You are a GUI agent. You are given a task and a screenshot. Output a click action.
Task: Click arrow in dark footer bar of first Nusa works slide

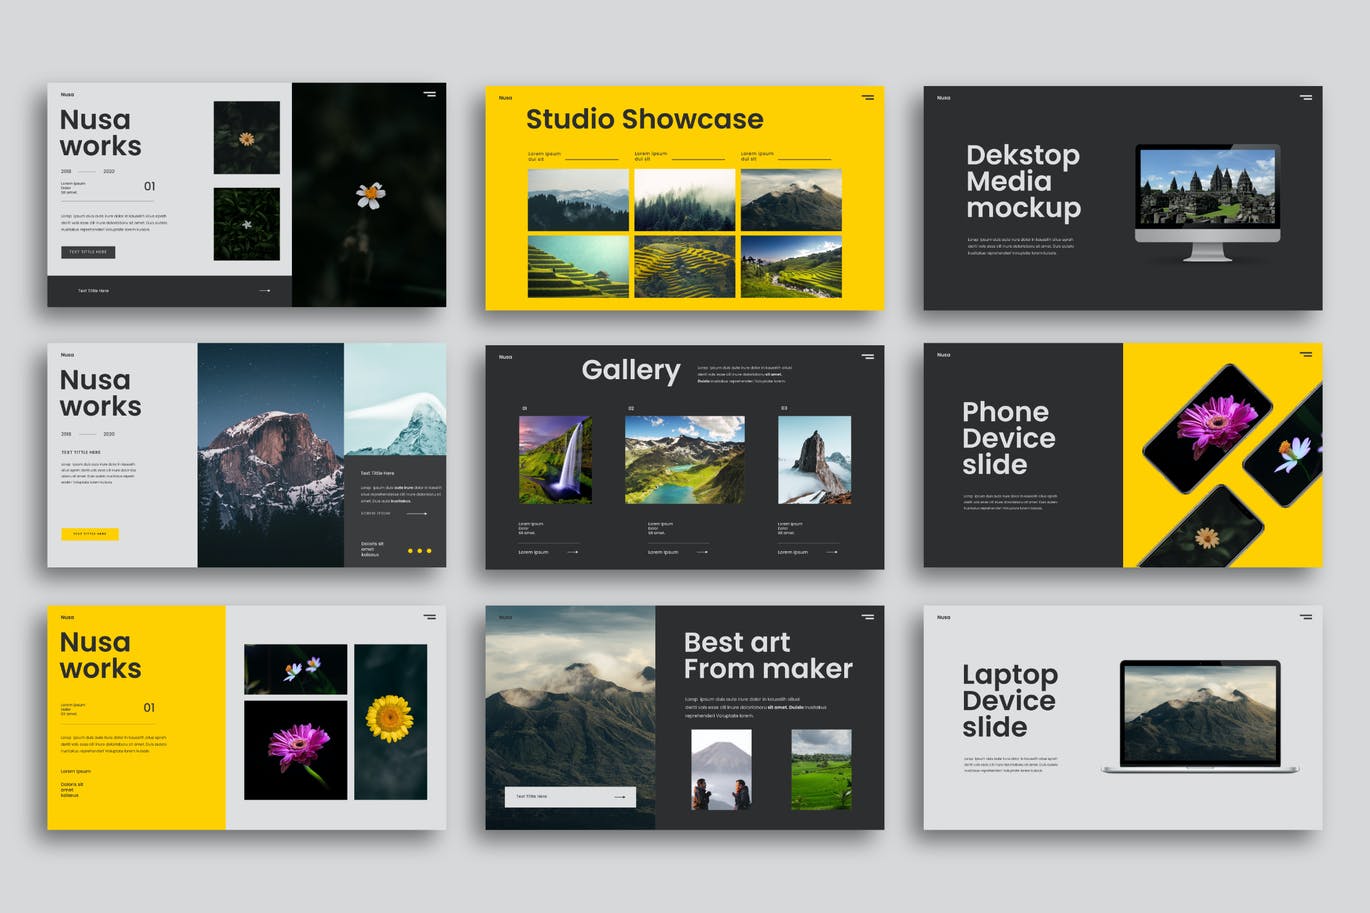click(264, 291)
